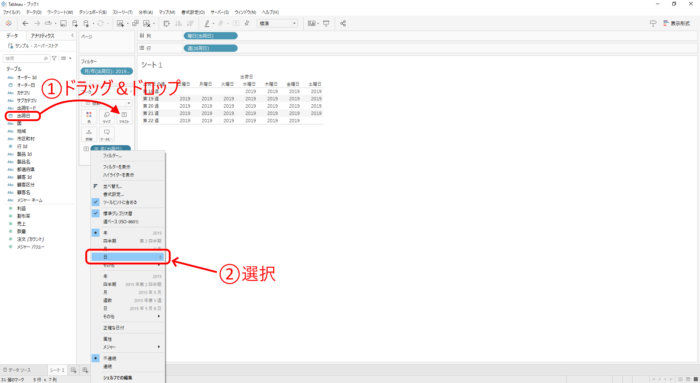Click the save workbook icon
This screenshot has width=700, height=383.
point(63,23)
